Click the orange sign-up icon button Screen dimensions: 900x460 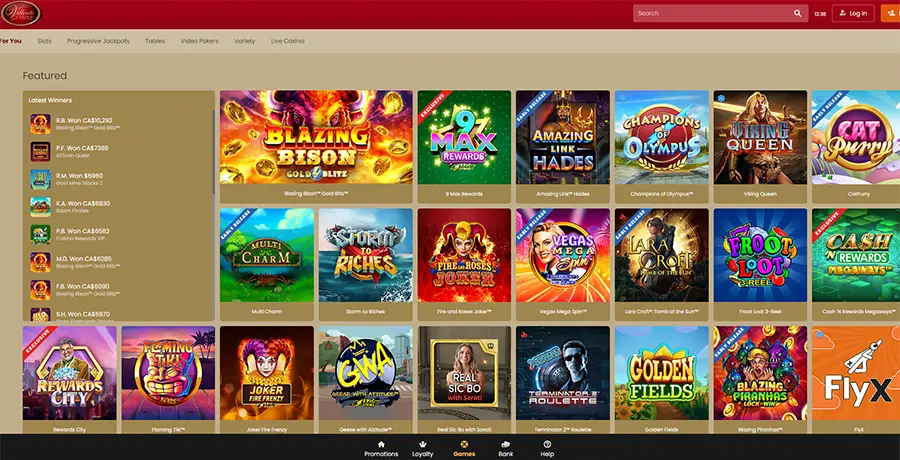(x=890, y=13)
